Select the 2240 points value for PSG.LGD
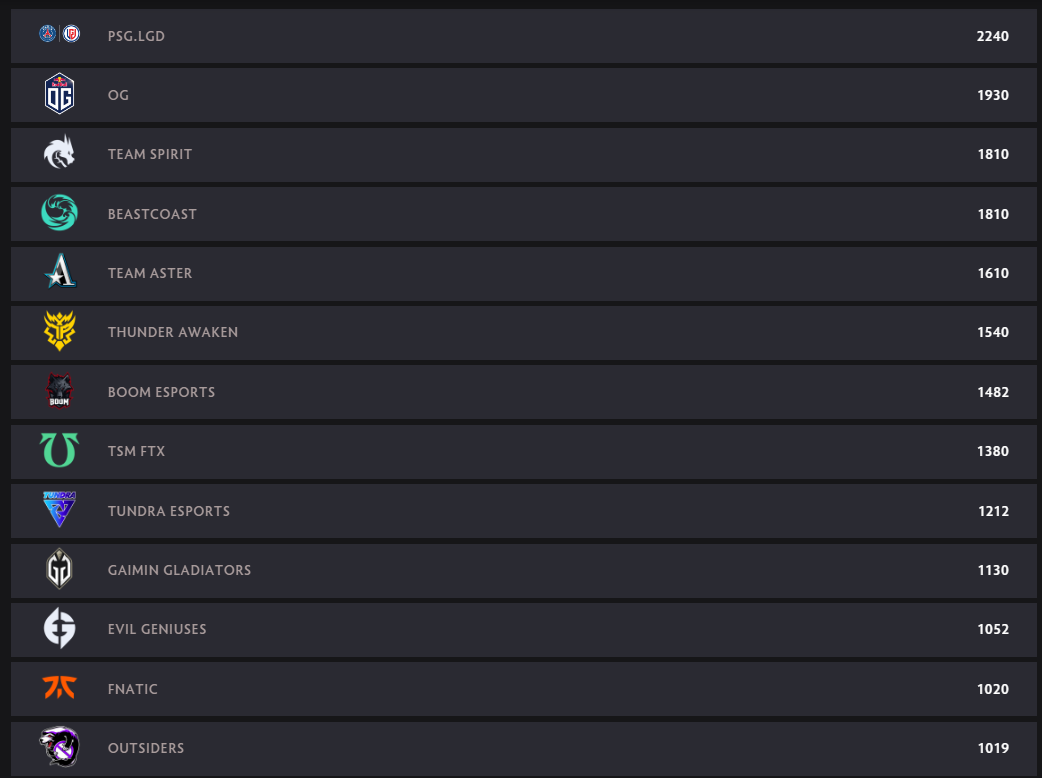 click(992, 37)
